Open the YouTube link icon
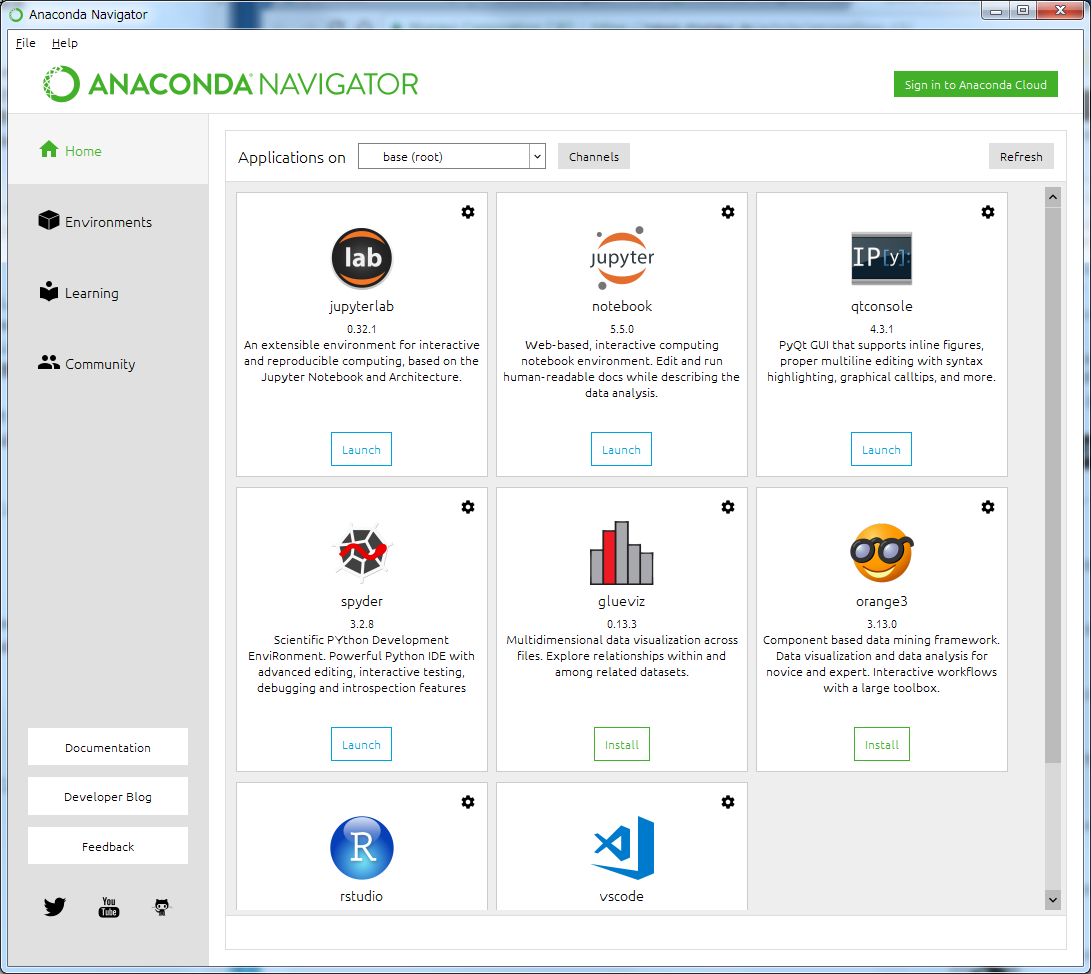Viewport: 1091px width, 974px height. click(x=109, y=907)
